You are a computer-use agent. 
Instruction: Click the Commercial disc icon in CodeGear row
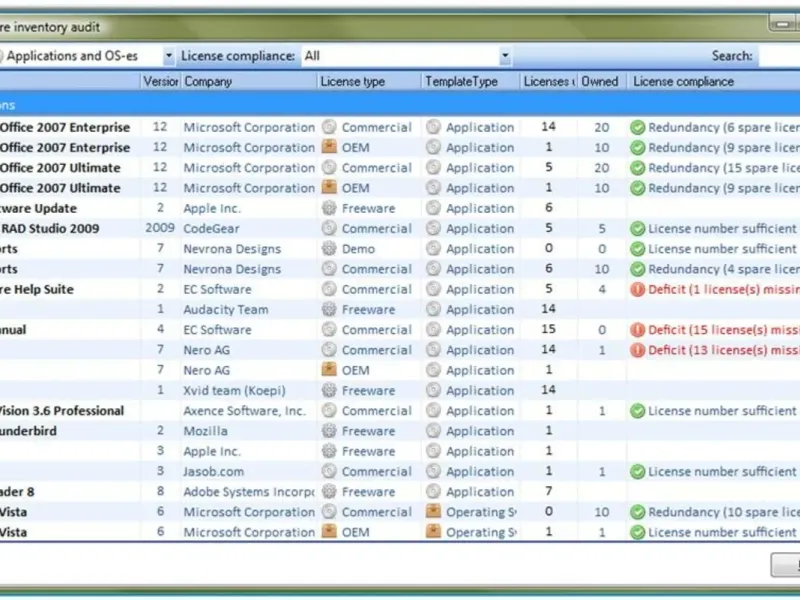pyautogui.click(x=329, y=229)
